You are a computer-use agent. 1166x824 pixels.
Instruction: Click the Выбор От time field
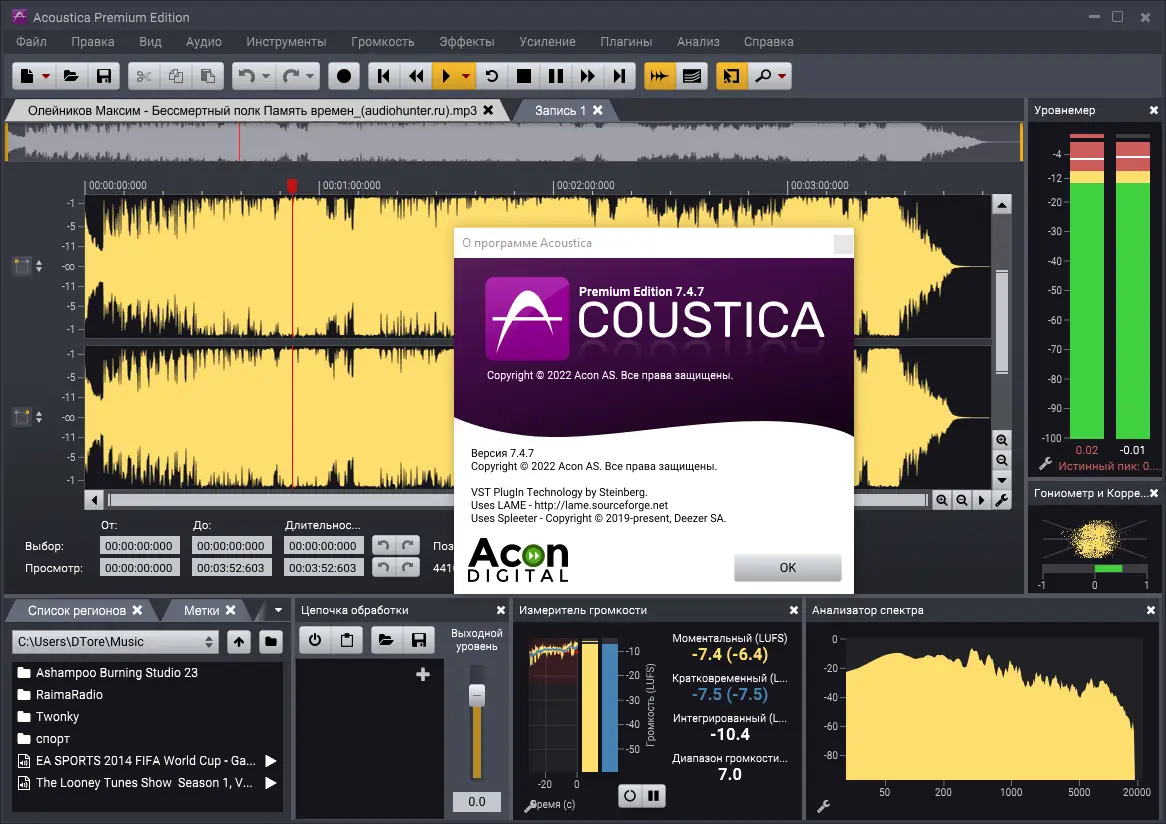[139, 546]
